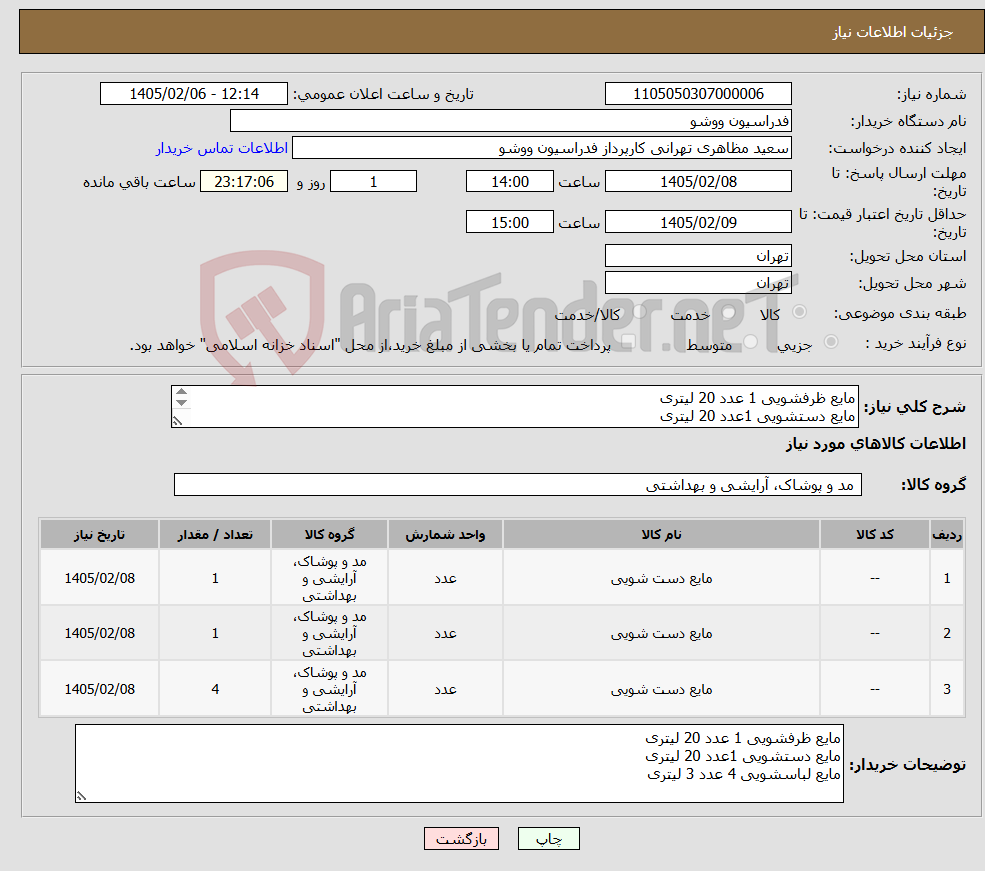Viewport: 985px width, 871px height.
Task: Click scroll up arrow in شرح کلی نیاز box
Action: pyautogui.click(x=182, y=392)
